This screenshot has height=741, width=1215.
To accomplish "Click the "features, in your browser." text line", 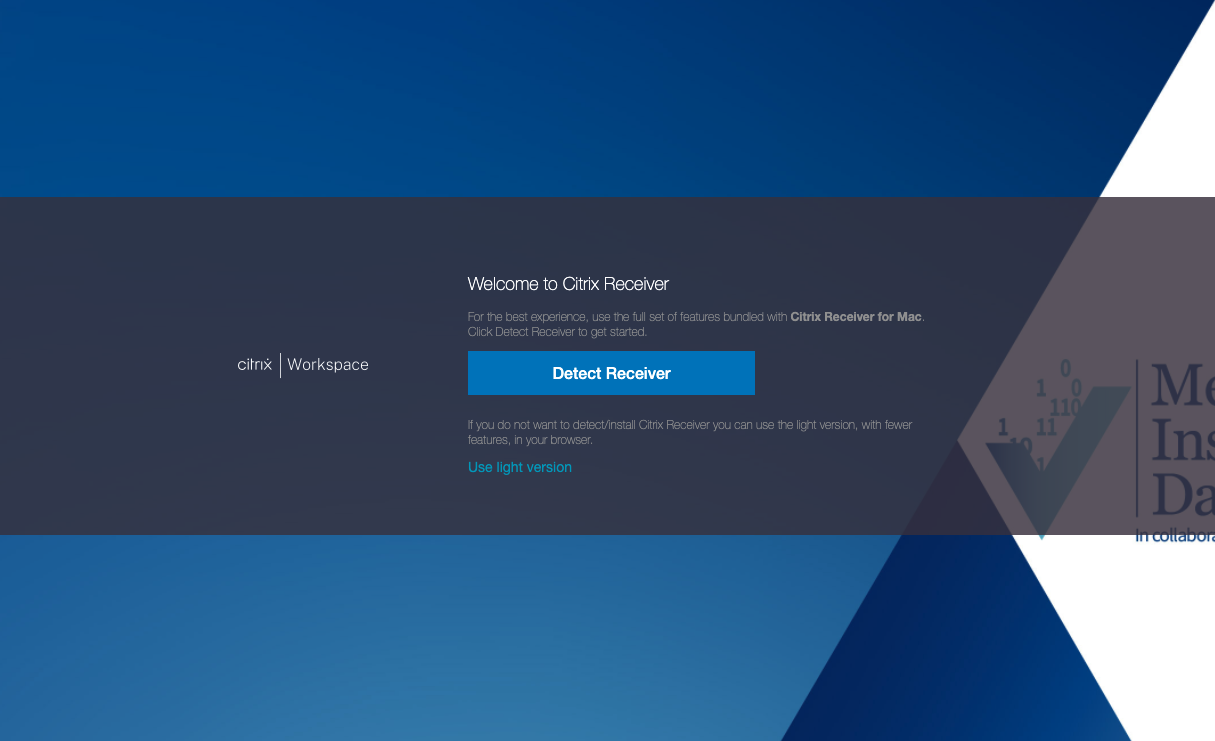I will (x=530, y=440).
